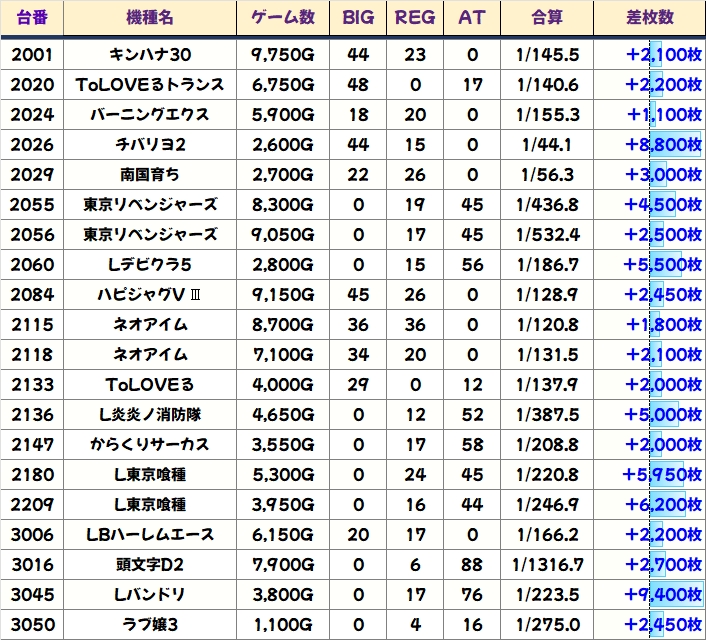Click the 差枚数 column header
Screen dimensions: 706x640
(x=649, y=18)
